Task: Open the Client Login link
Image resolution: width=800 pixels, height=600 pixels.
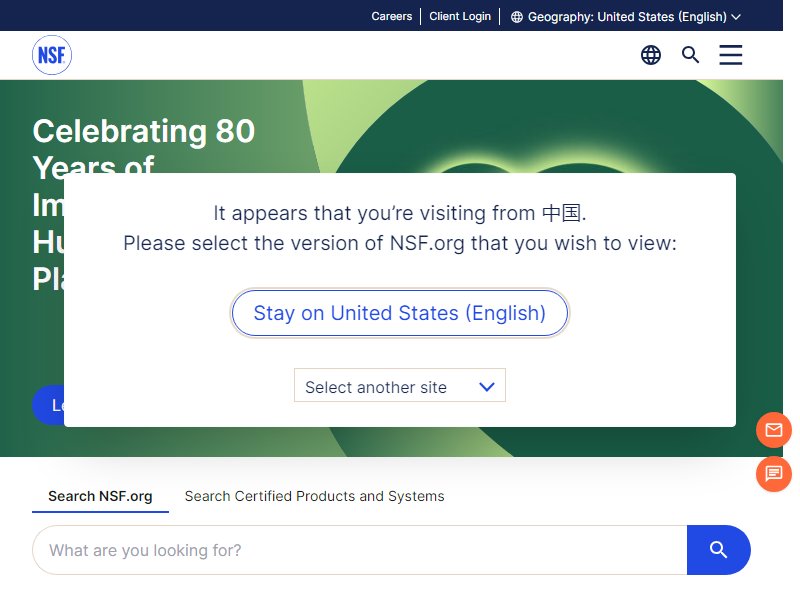Action: (x=460, y=16)
